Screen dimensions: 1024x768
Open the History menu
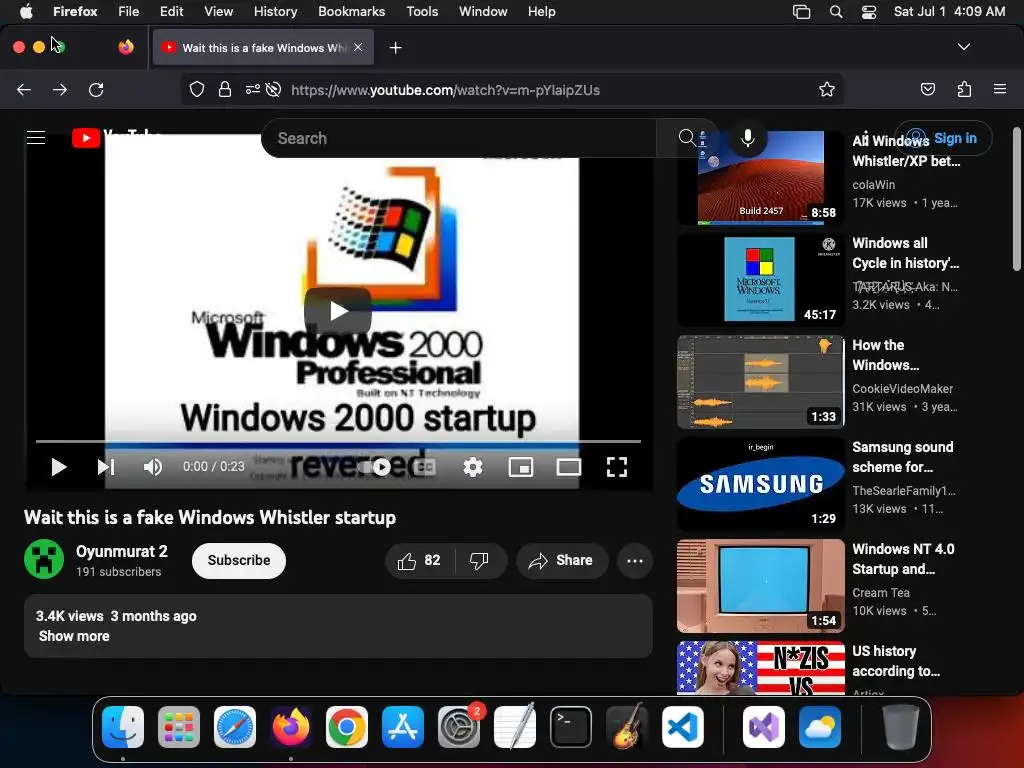[x=275, y=11]
